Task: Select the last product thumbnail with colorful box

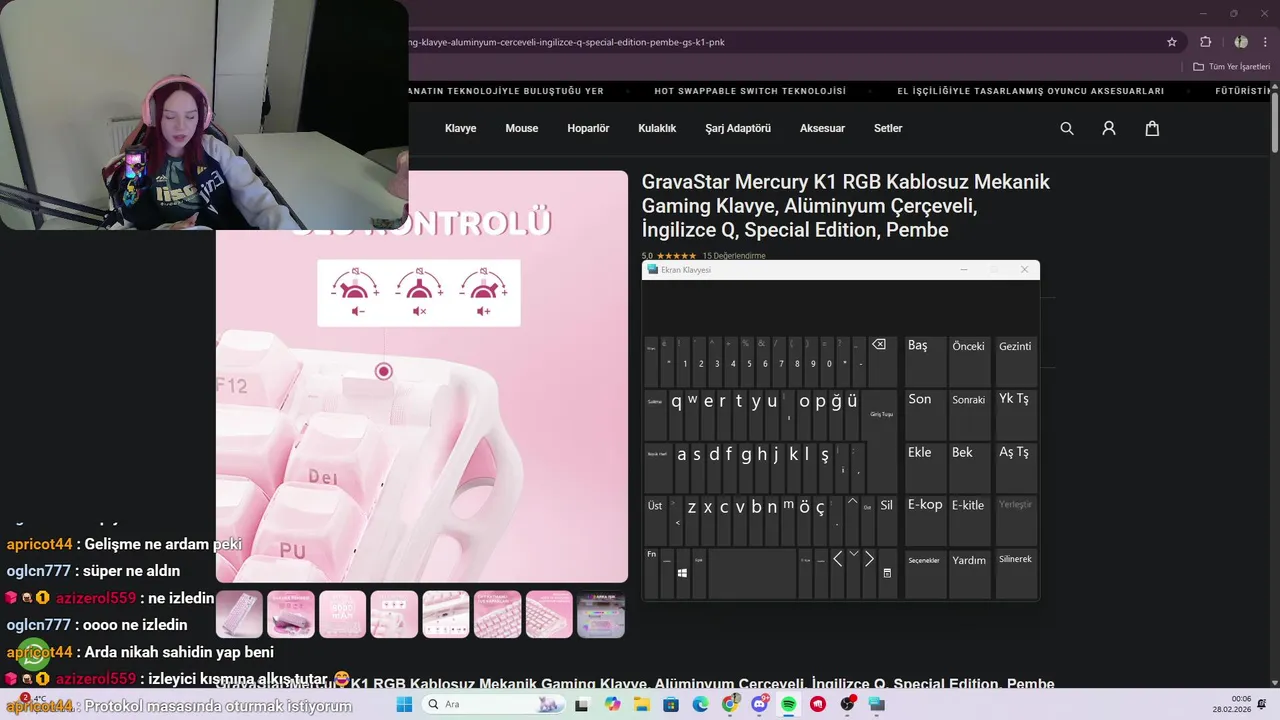Action: (601, 614)
